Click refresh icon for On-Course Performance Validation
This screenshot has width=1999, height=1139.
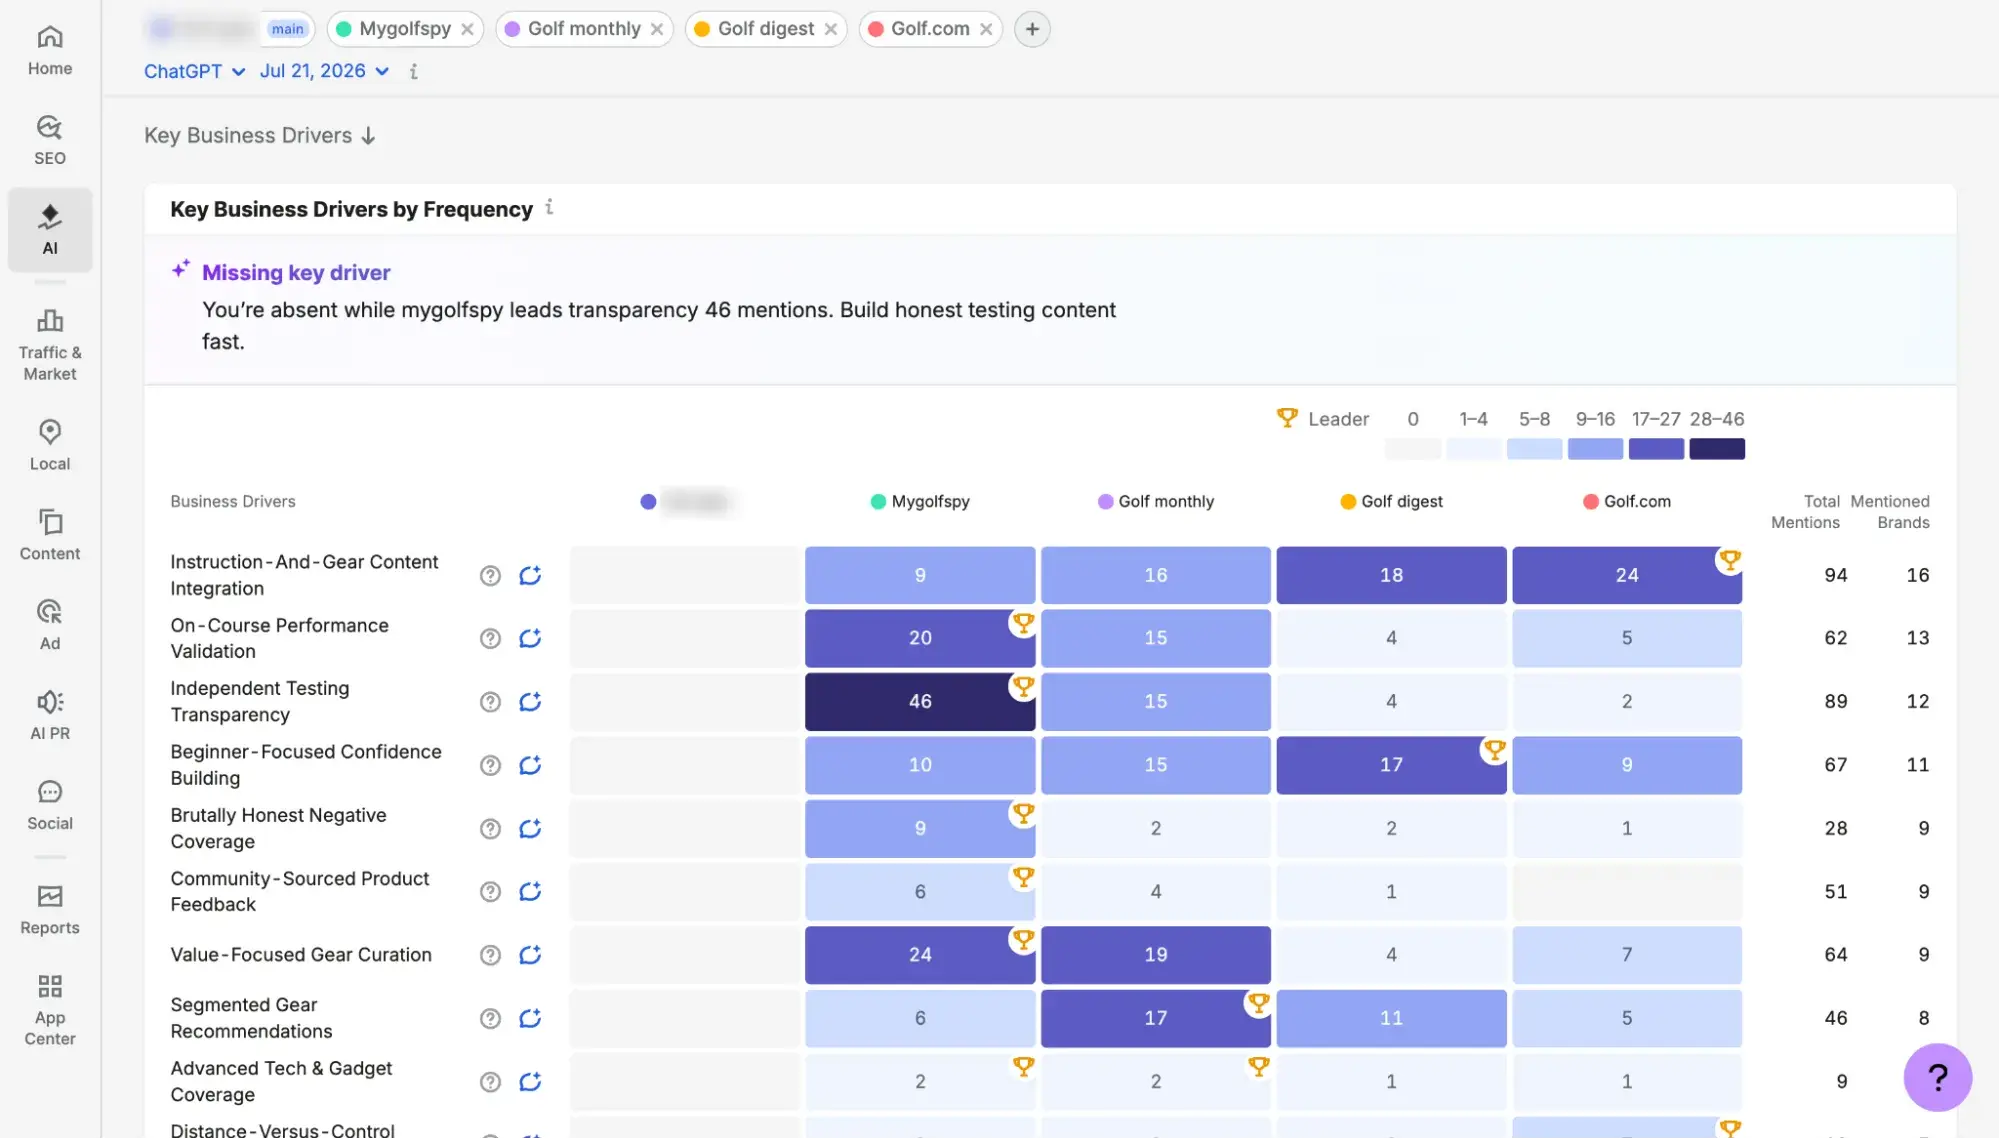(530, 638)
